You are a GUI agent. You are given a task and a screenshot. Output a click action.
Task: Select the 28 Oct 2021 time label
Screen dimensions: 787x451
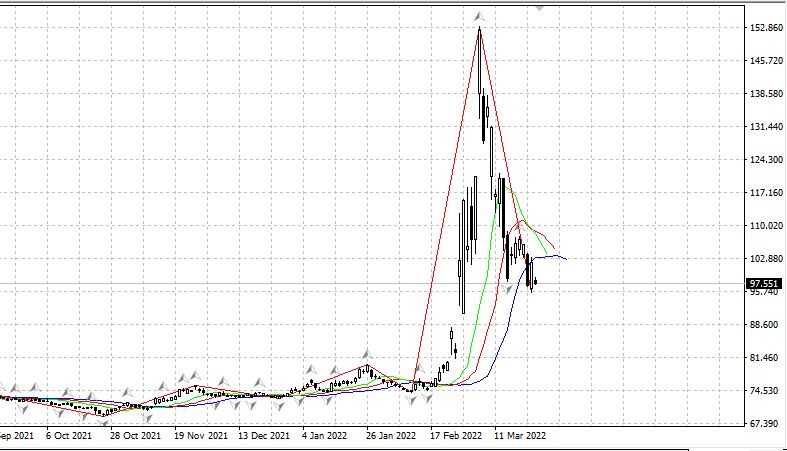(x=135, y=435)
